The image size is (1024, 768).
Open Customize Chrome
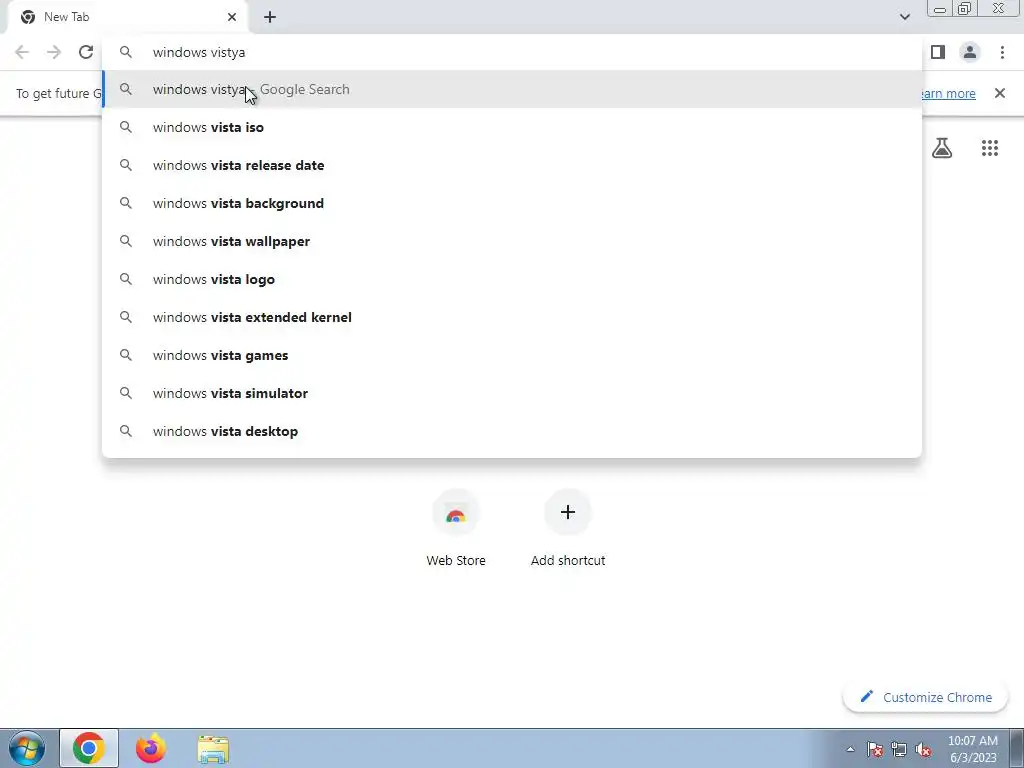(925, 697)
